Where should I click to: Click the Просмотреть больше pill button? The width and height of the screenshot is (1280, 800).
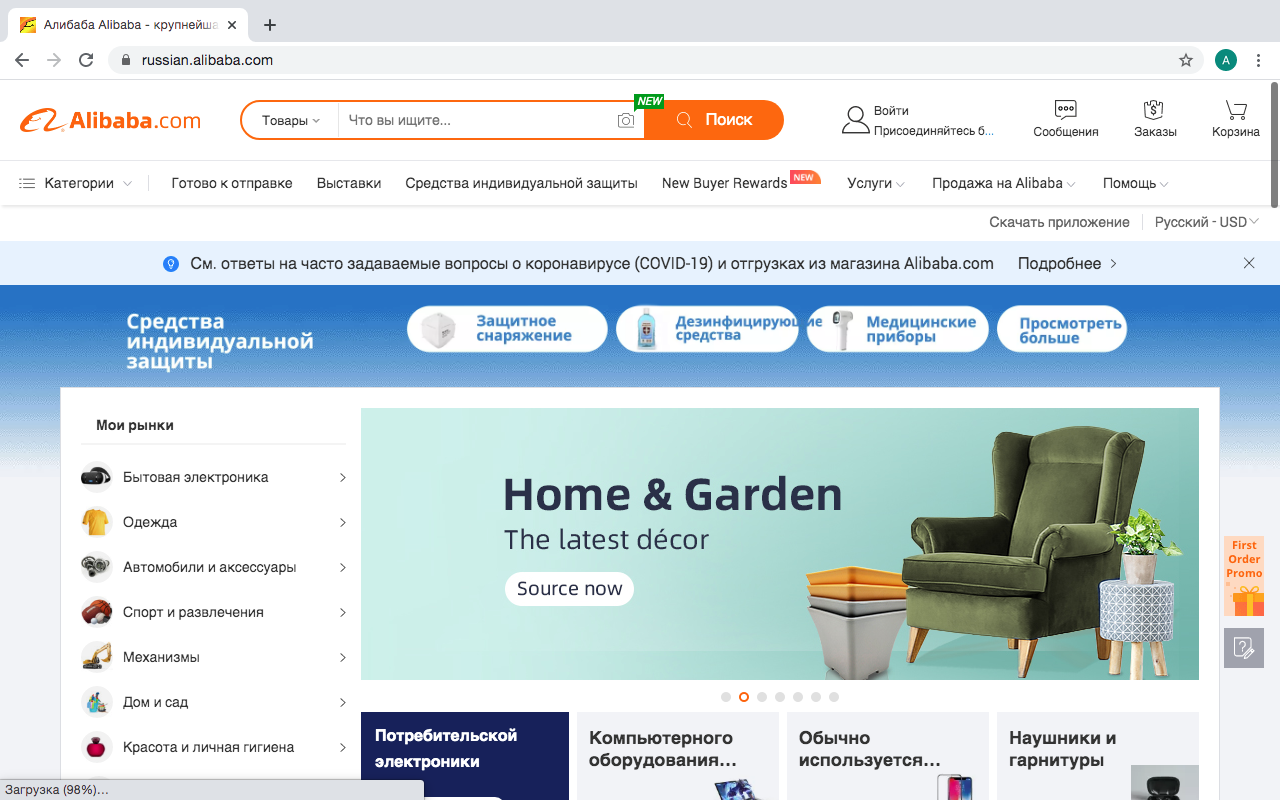(1062, 330)
